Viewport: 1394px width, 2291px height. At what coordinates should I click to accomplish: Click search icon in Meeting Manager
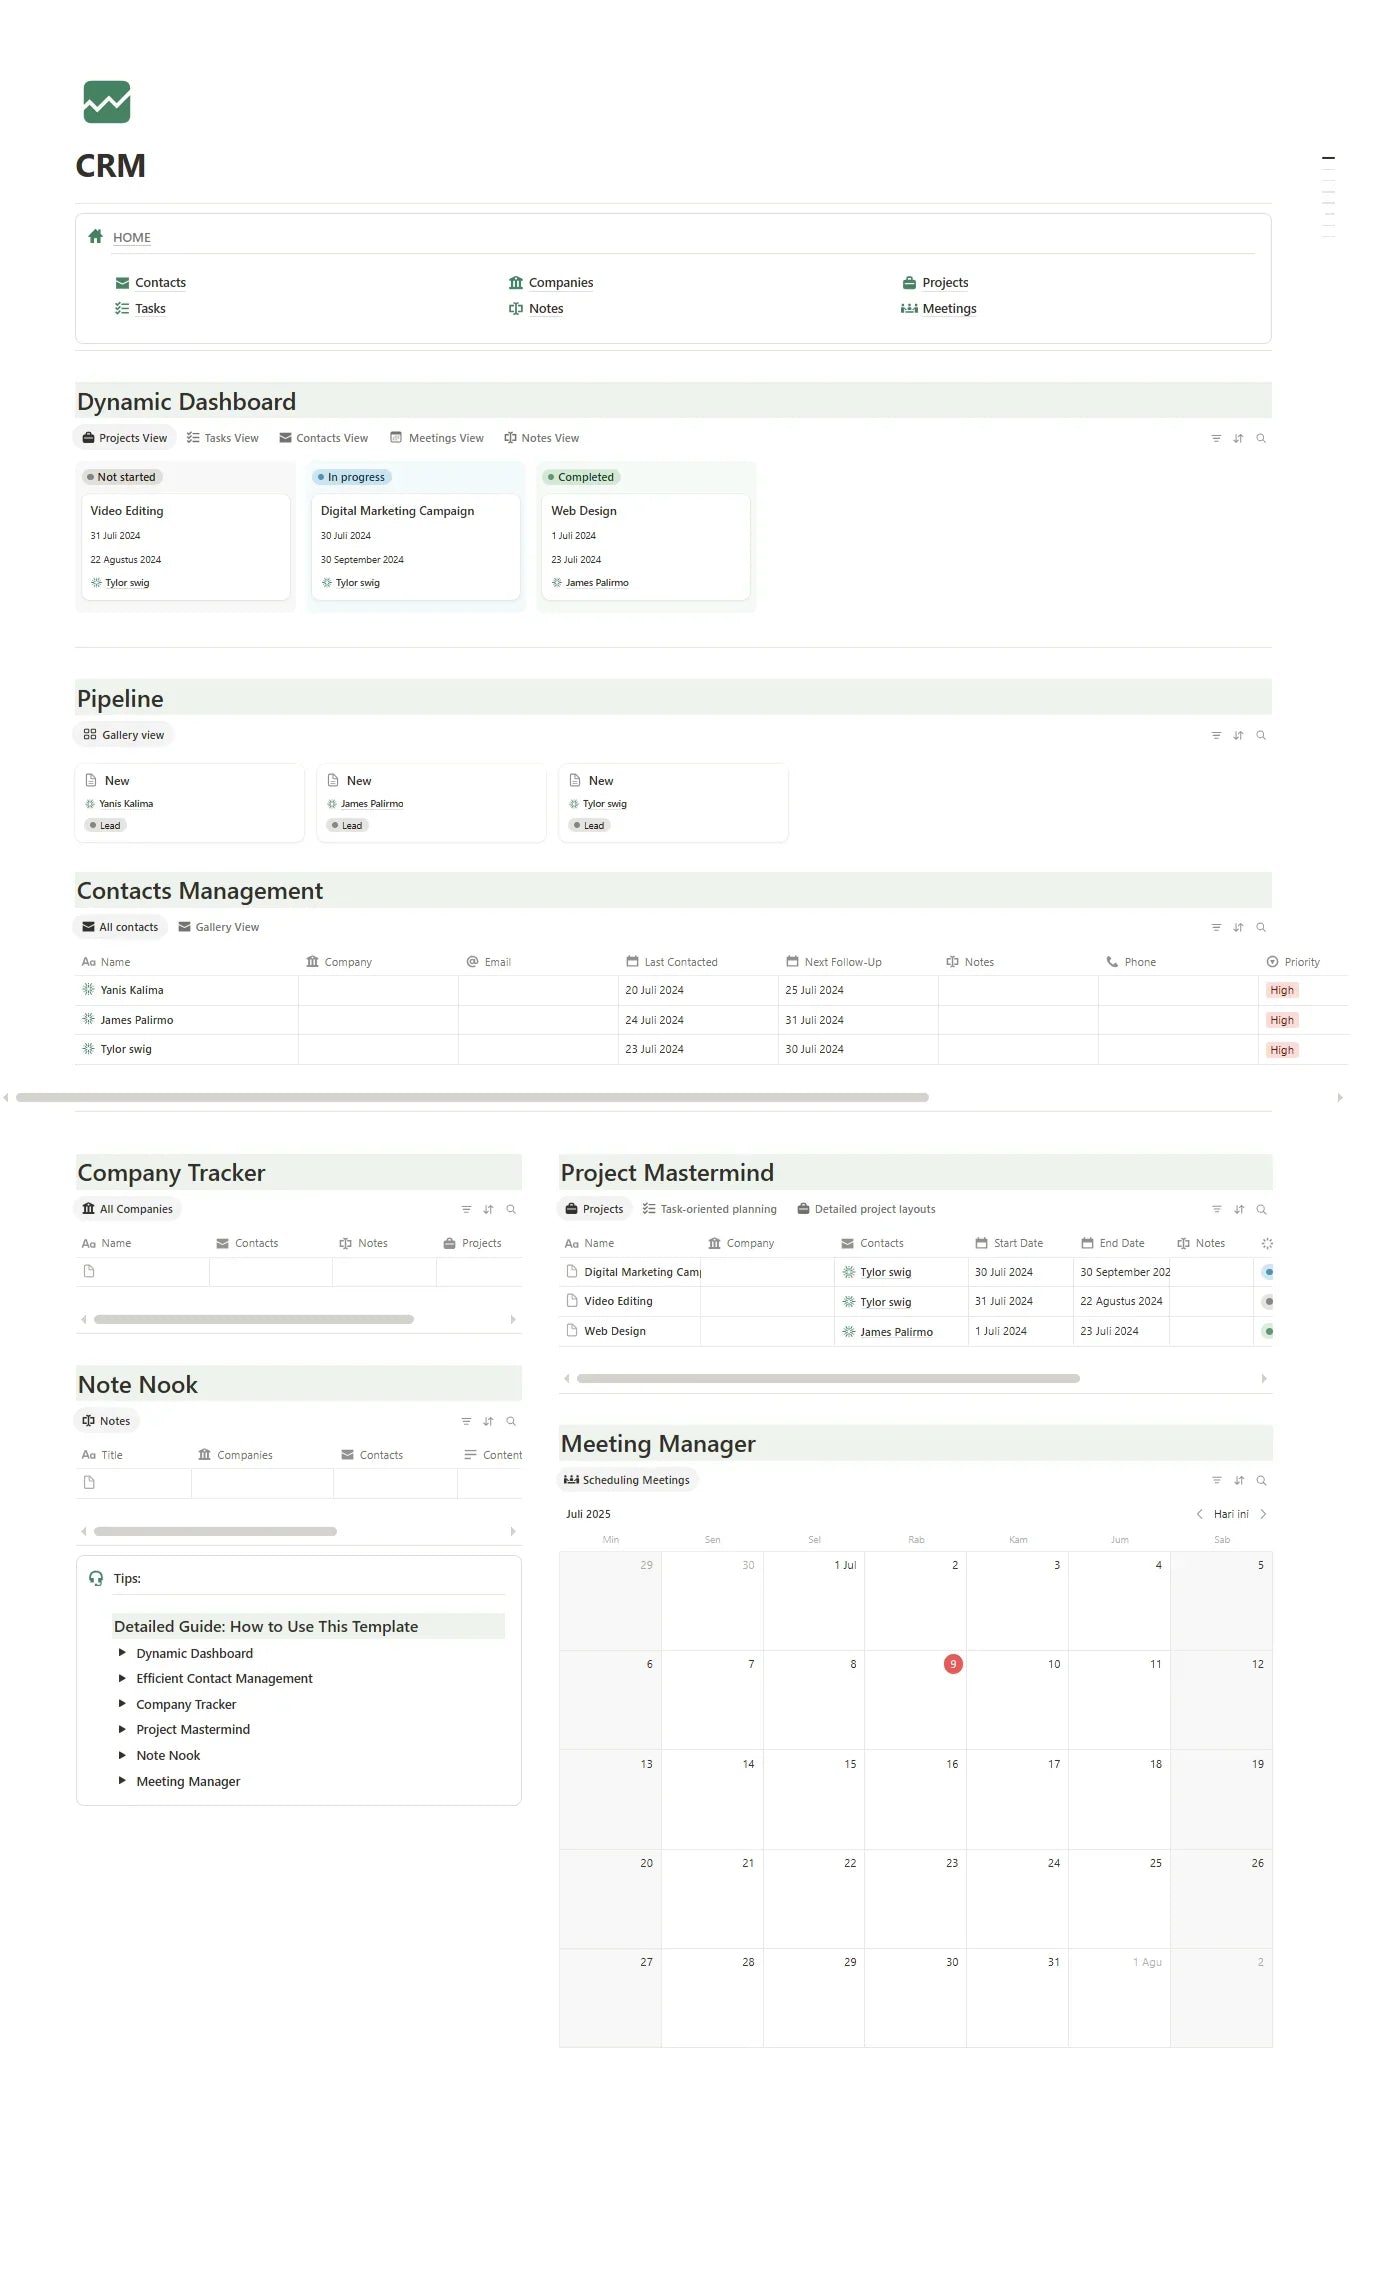[x=1262, y=1480]
